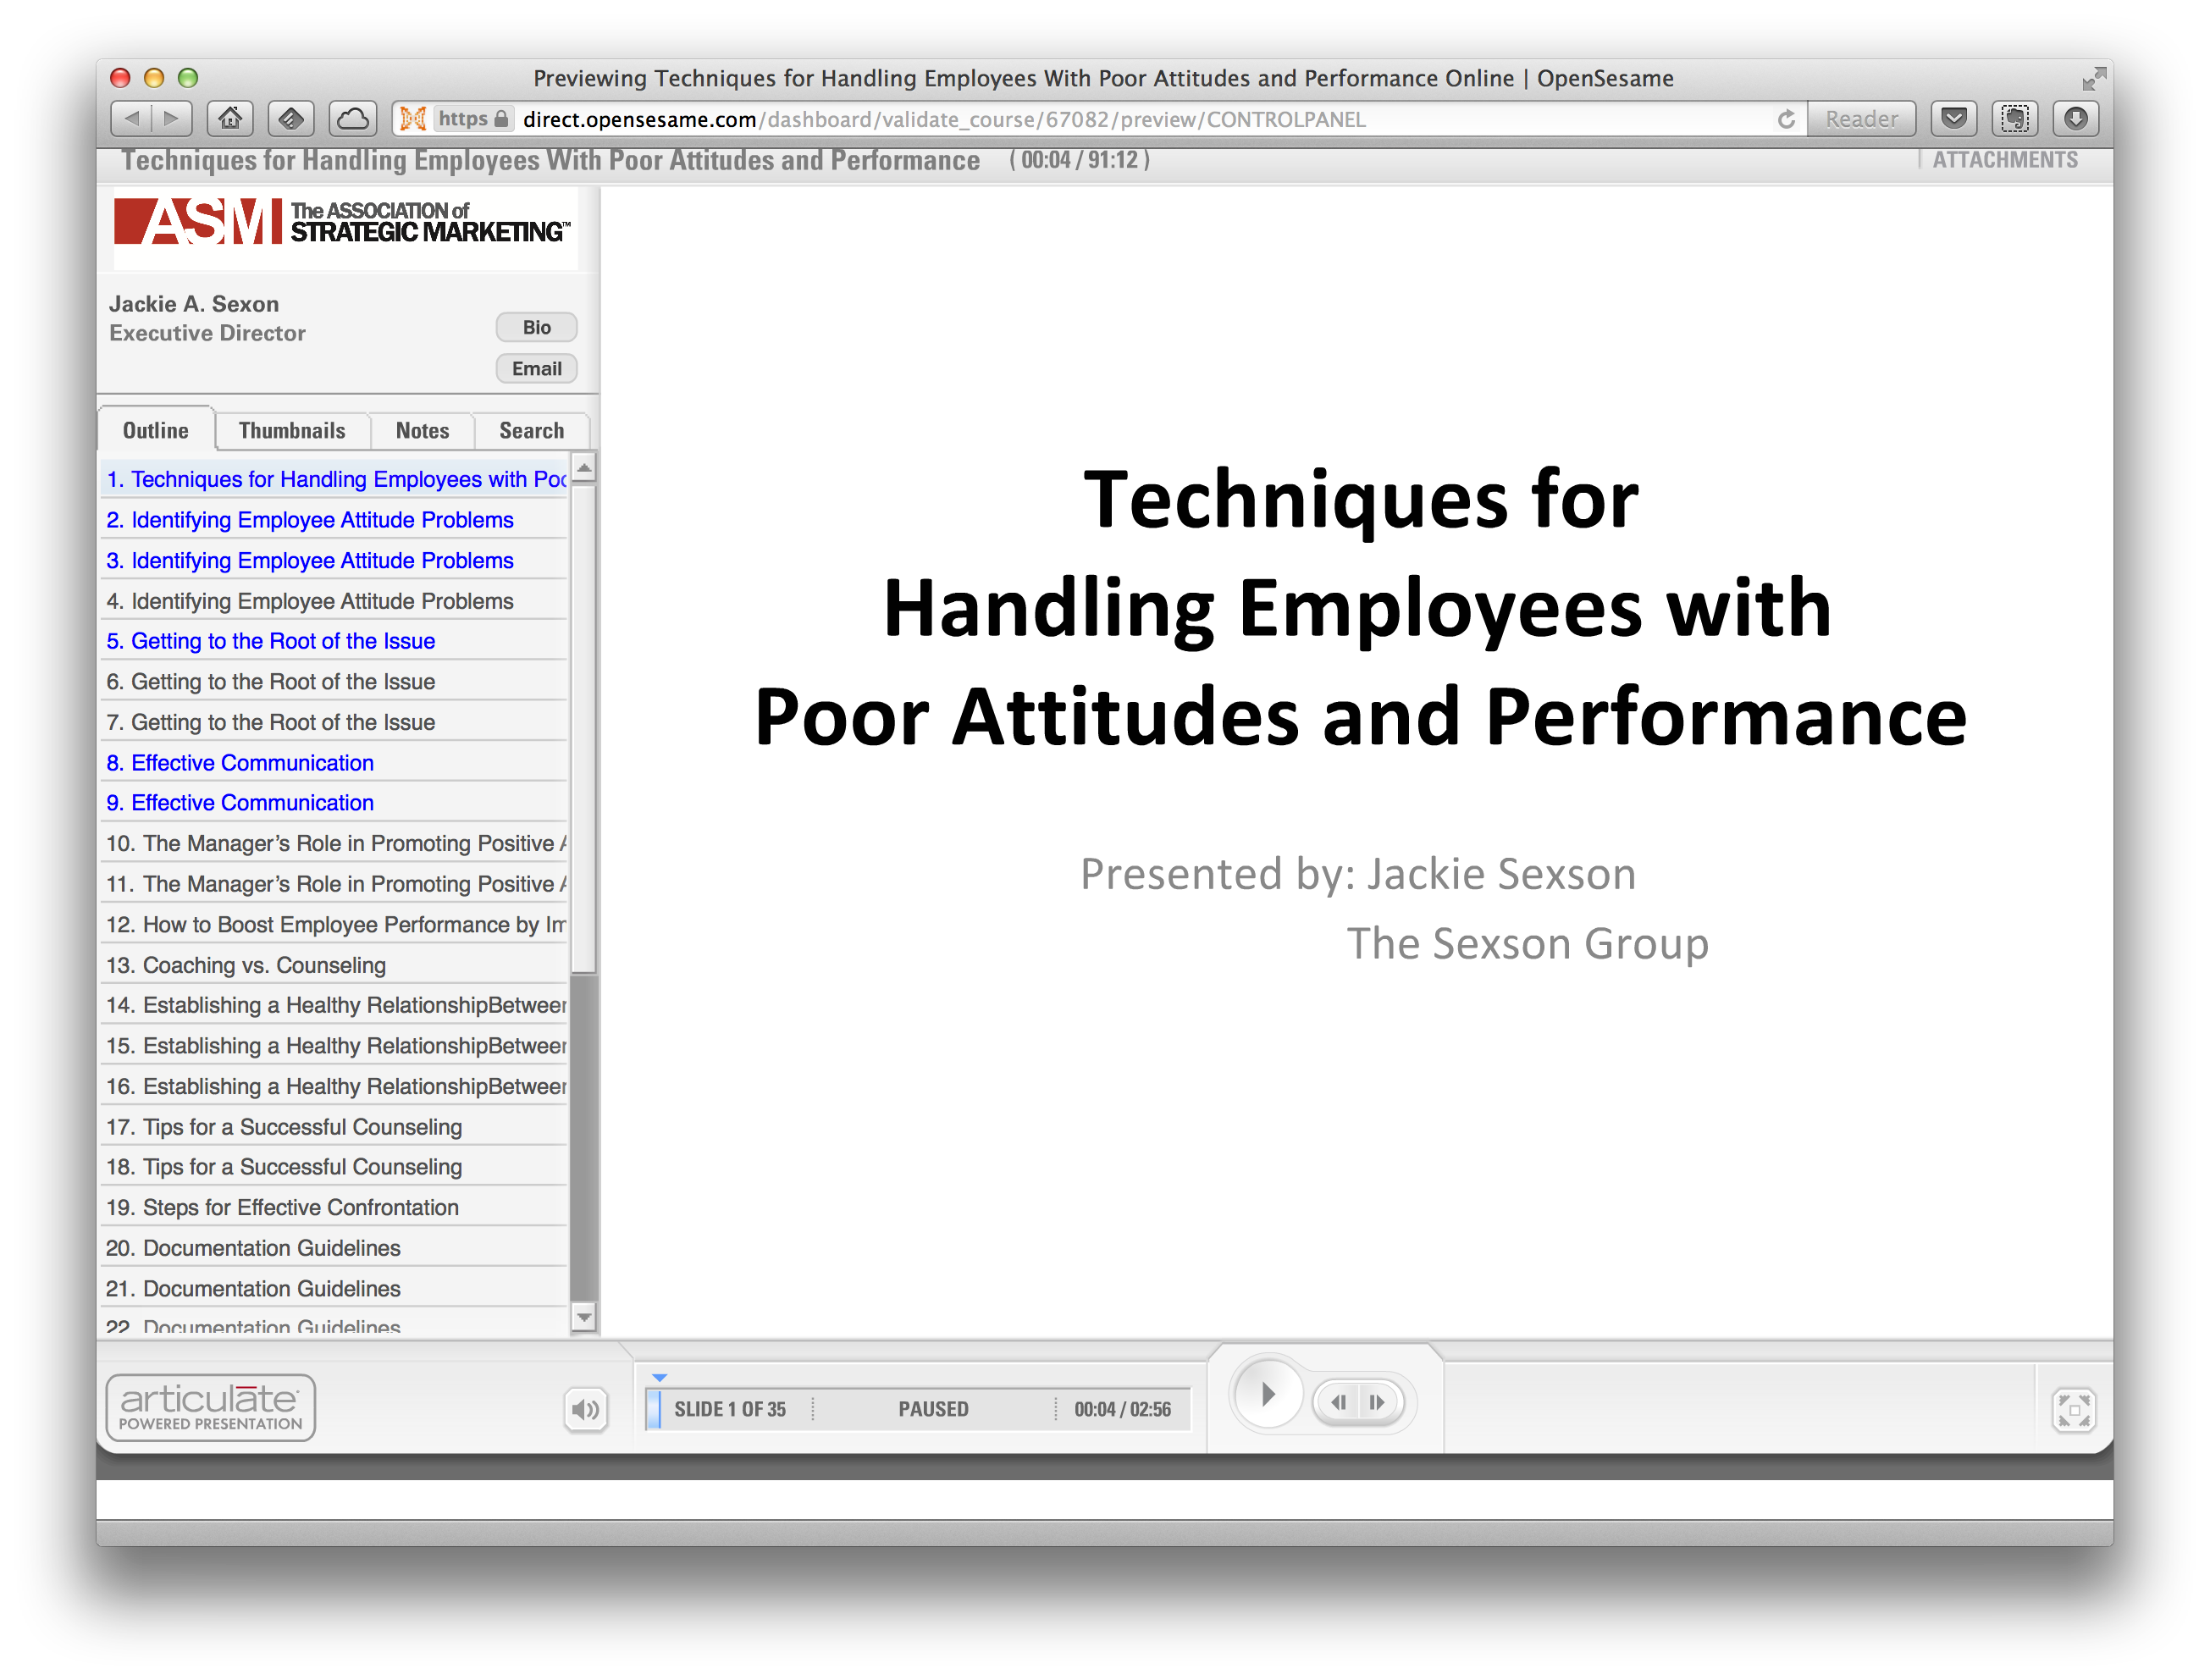Viewport: 2210px width, 1680px height.
Task: Click the browser home icon
Action: click(230, 119)
